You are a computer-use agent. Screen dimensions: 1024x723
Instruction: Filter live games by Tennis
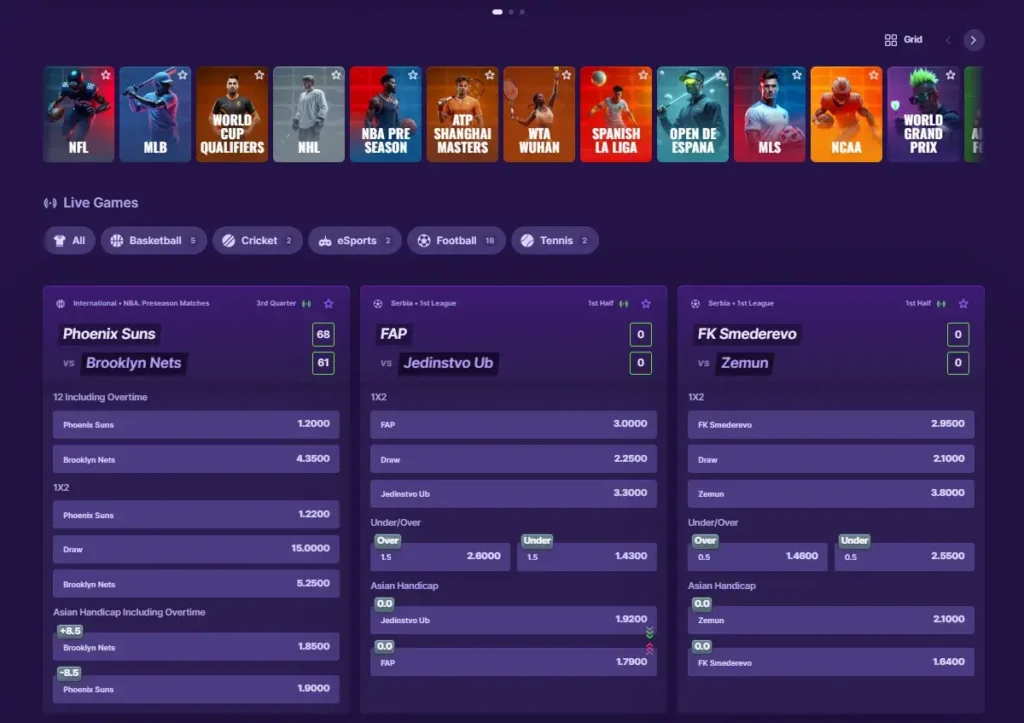555,240
